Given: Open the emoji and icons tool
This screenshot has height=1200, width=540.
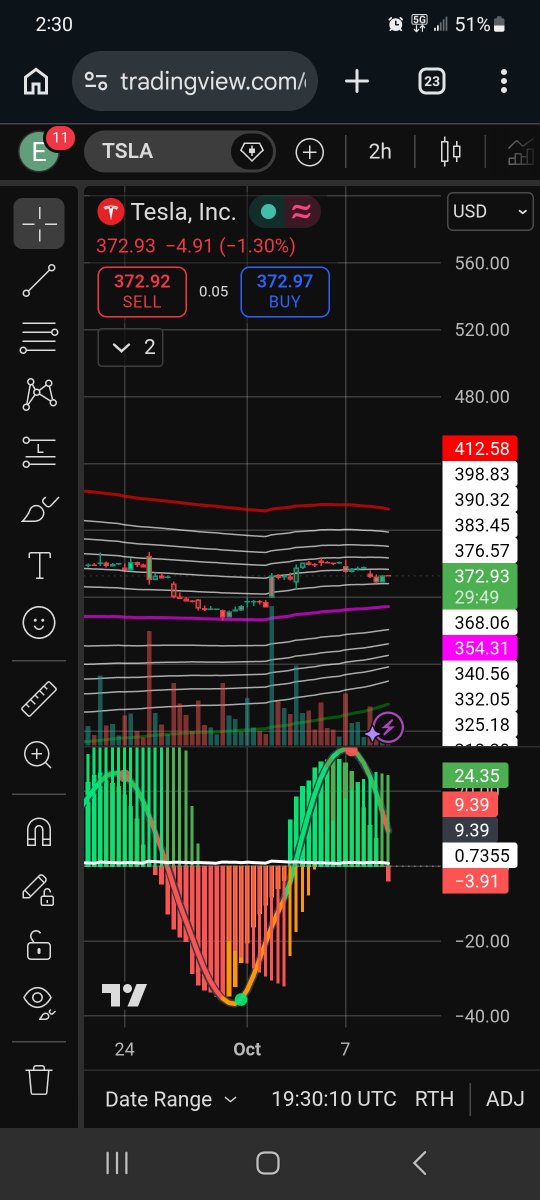Looking at the screenshot, I should (x=39, y=624).
